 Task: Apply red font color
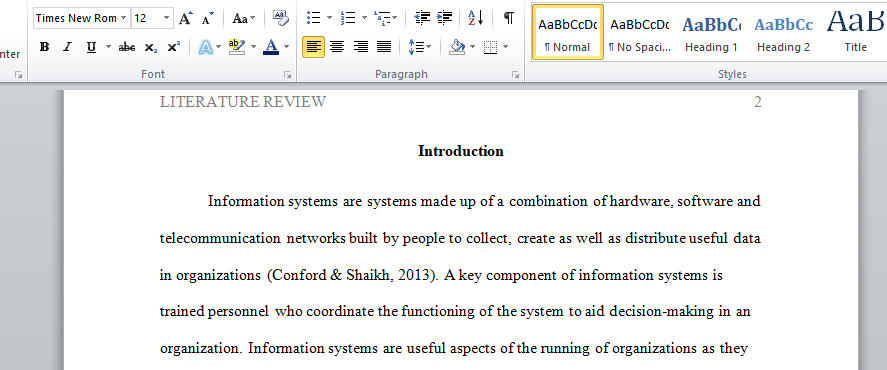(272, 48)
